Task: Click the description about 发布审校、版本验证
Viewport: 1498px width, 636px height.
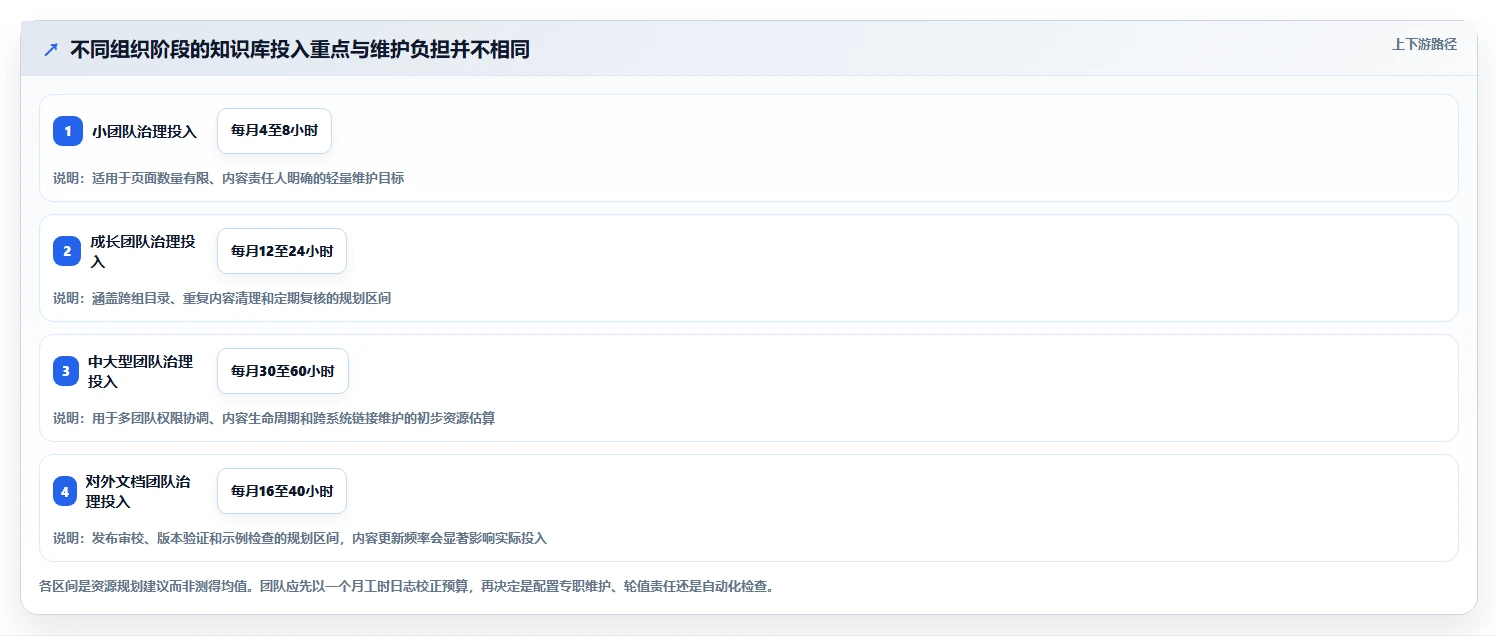Action: coord(300,538)
